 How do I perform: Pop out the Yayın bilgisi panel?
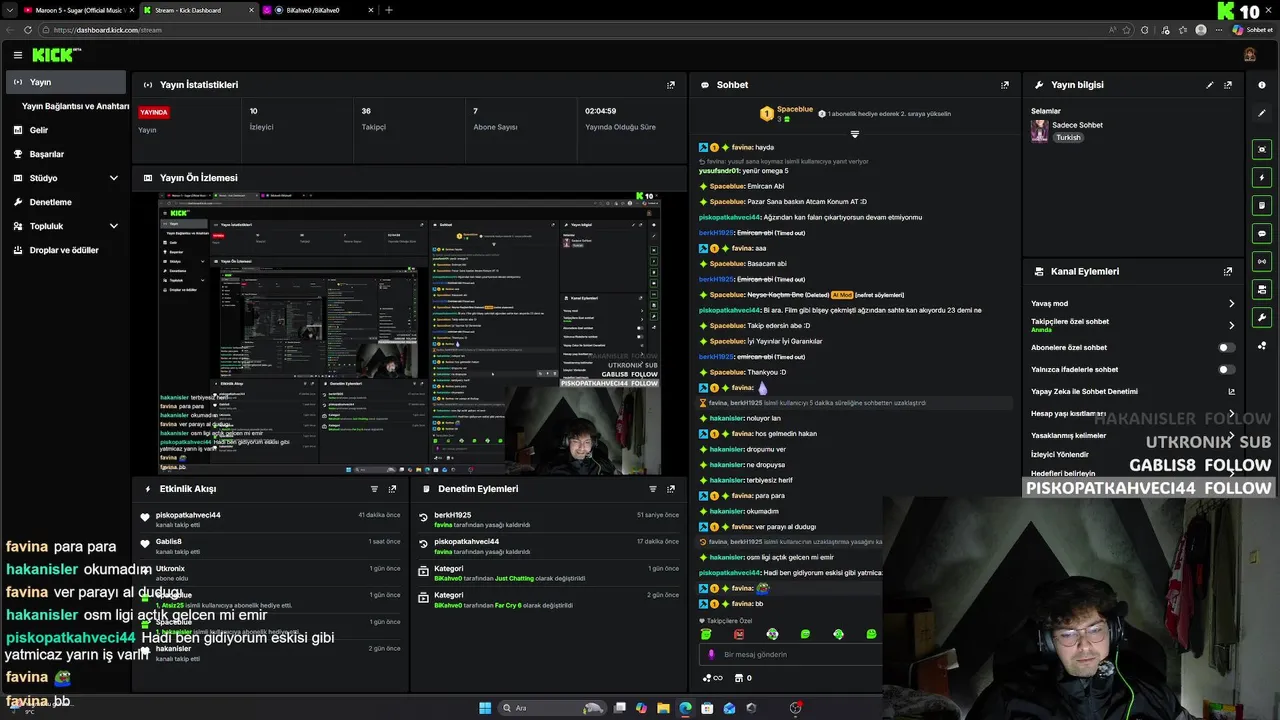[x=1228, y=85]
